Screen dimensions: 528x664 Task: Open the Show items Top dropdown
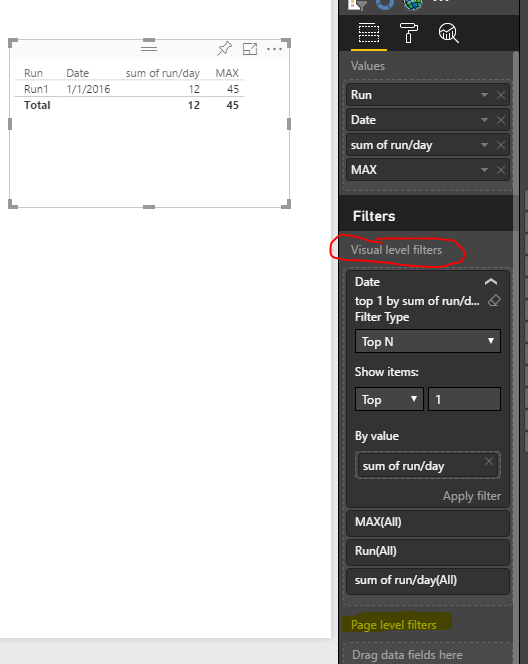[x=389, y=399]
